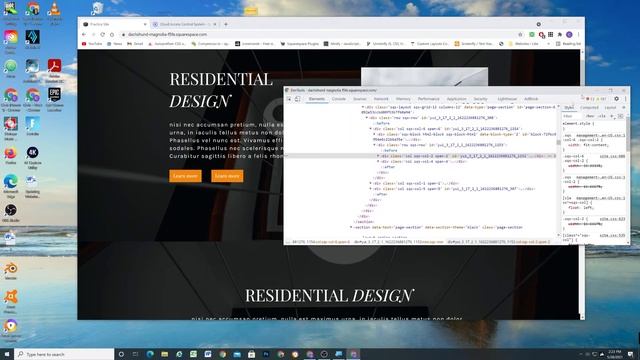This screenshot has width=640, height=360.
Task: Click the Styles filter input field
Action: click(x=572, y=116)
